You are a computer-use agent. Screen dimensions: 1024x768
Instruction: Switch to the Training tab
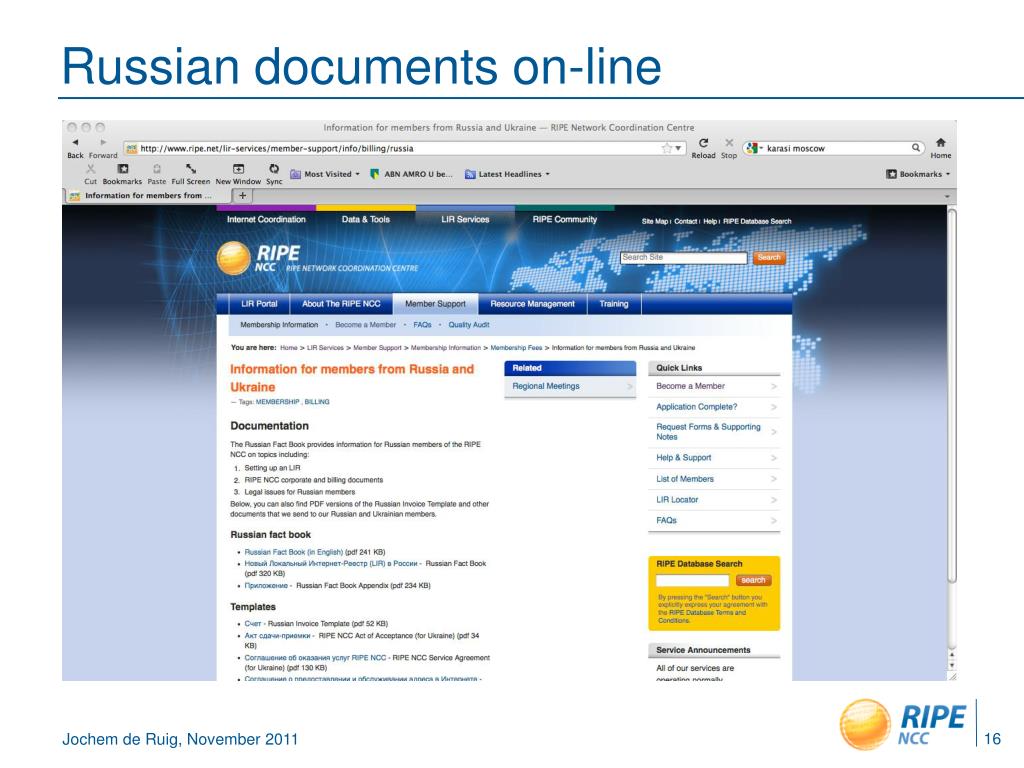tap(614, 304)
